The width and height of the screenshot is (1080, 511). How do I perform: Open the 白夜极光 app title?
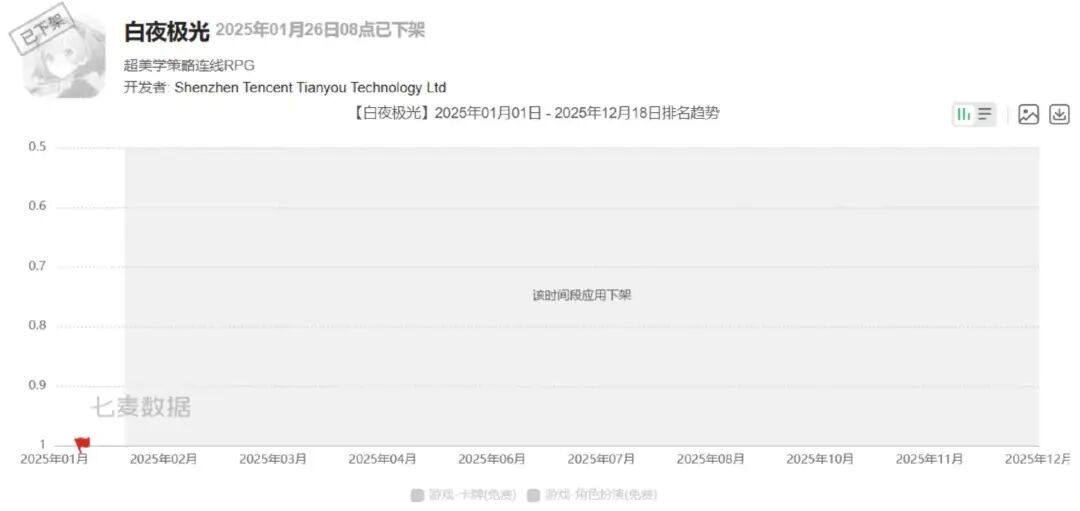coord(166,31)
